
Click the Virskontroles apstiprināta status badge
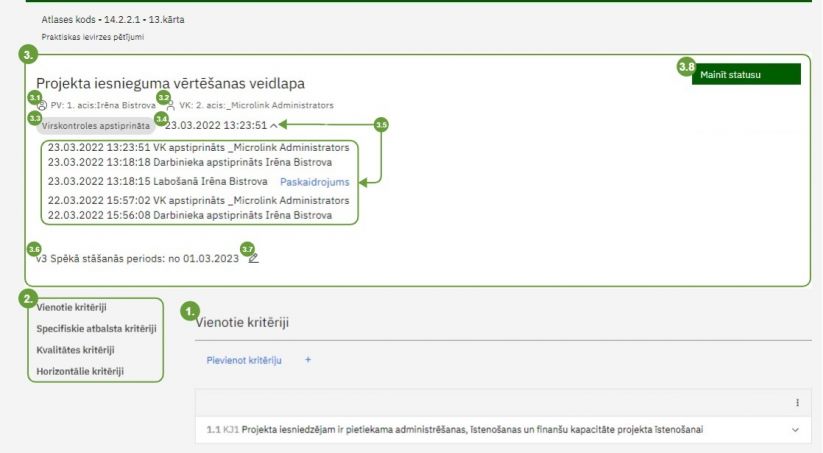96,126
